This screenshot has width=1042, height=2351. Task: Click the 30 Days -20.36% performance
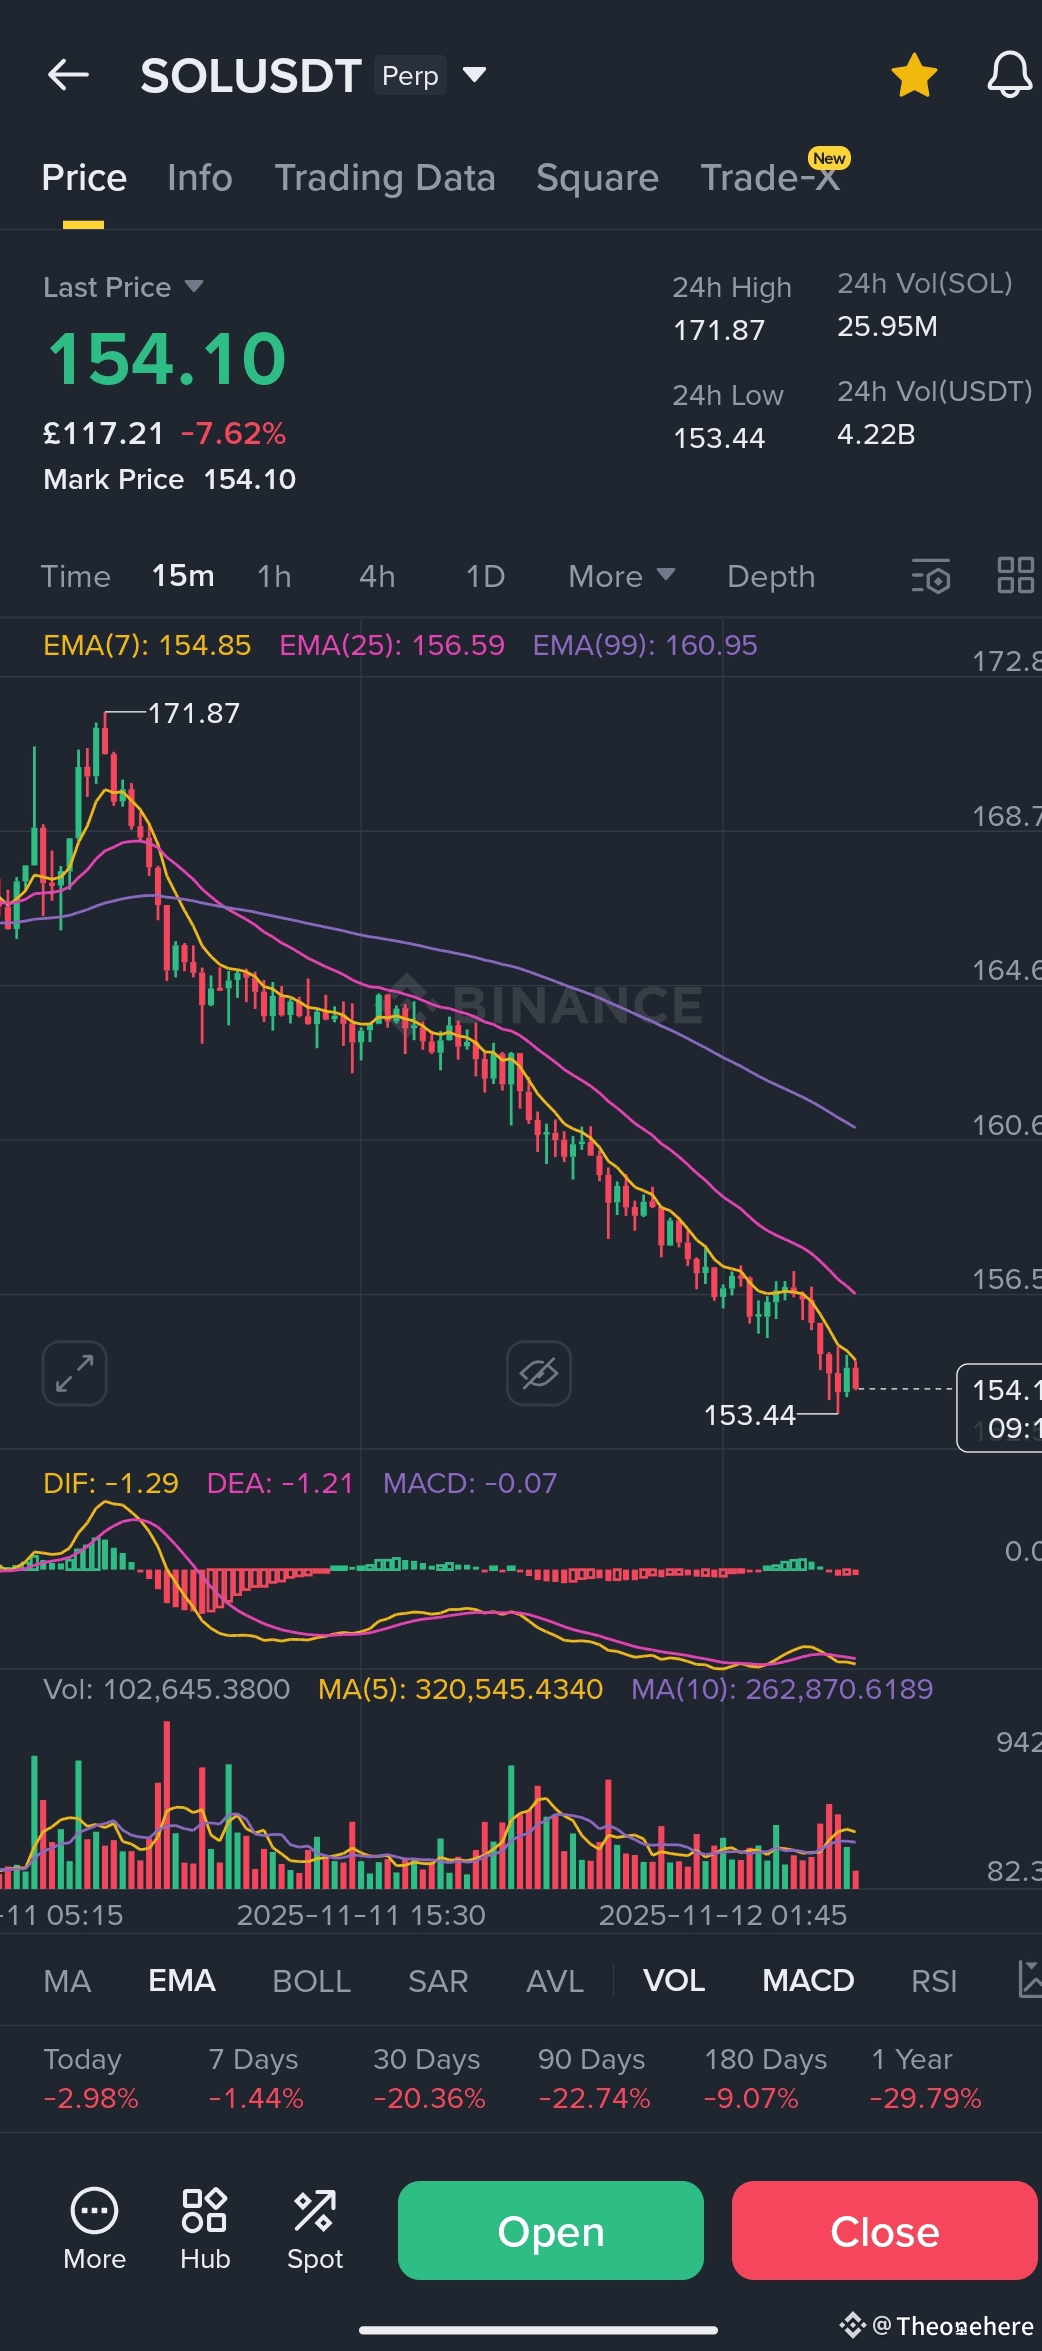pyautogui.click(x=429, y=2078)
